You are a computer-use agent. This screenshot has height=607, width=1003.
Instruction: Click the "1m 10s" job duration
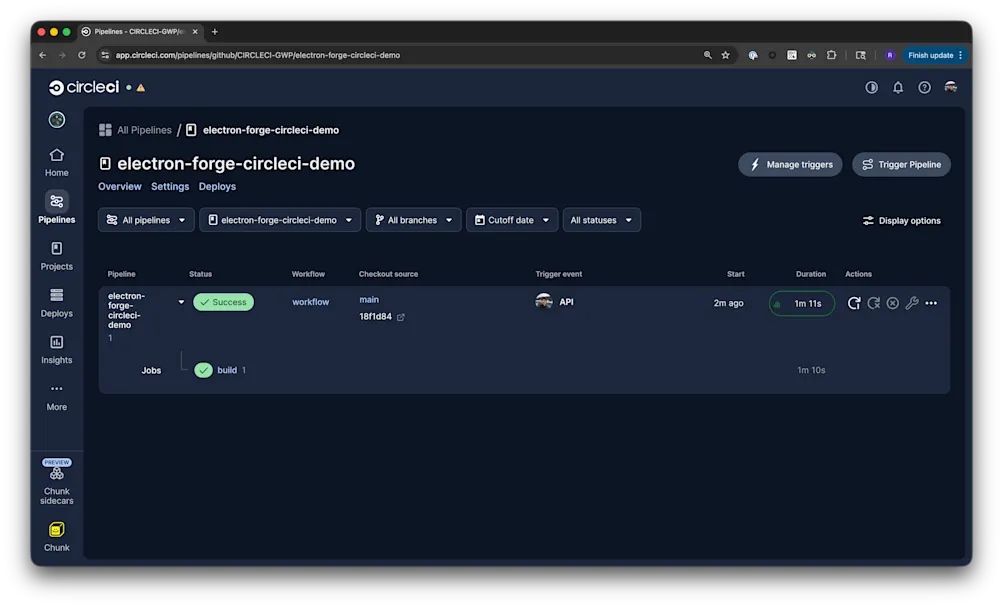pos(811,370)
